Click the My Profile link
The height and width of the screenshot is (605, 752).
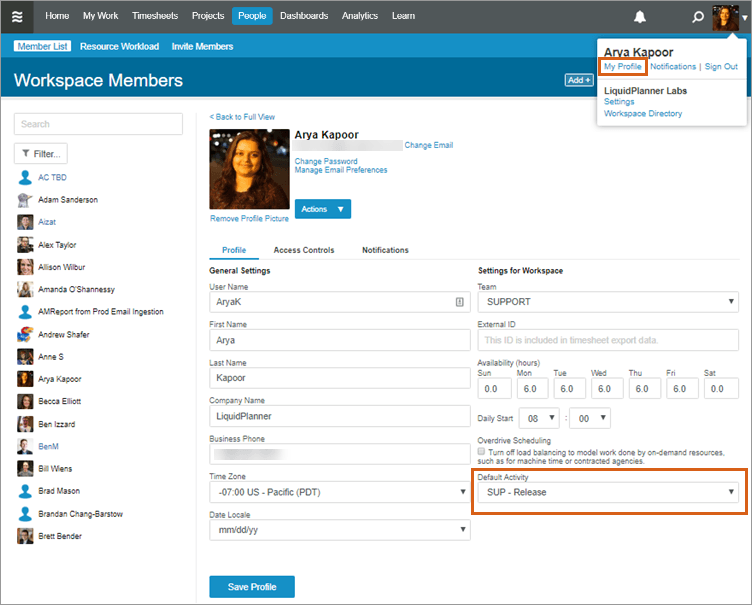623,66
